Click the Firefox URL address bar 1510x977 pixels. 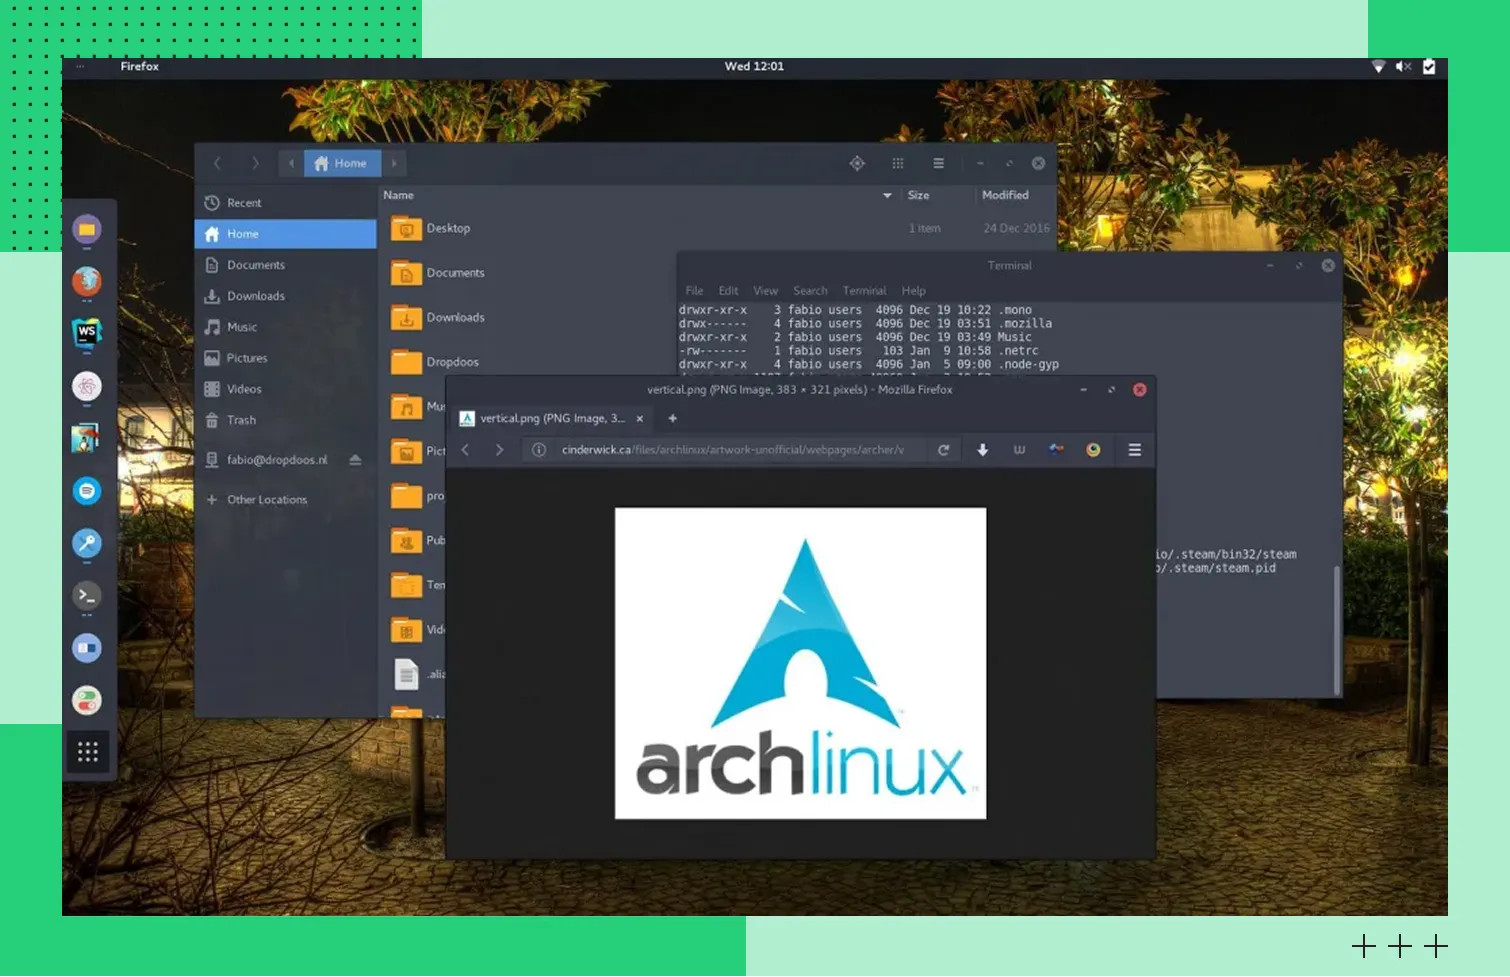click(732, 450)
